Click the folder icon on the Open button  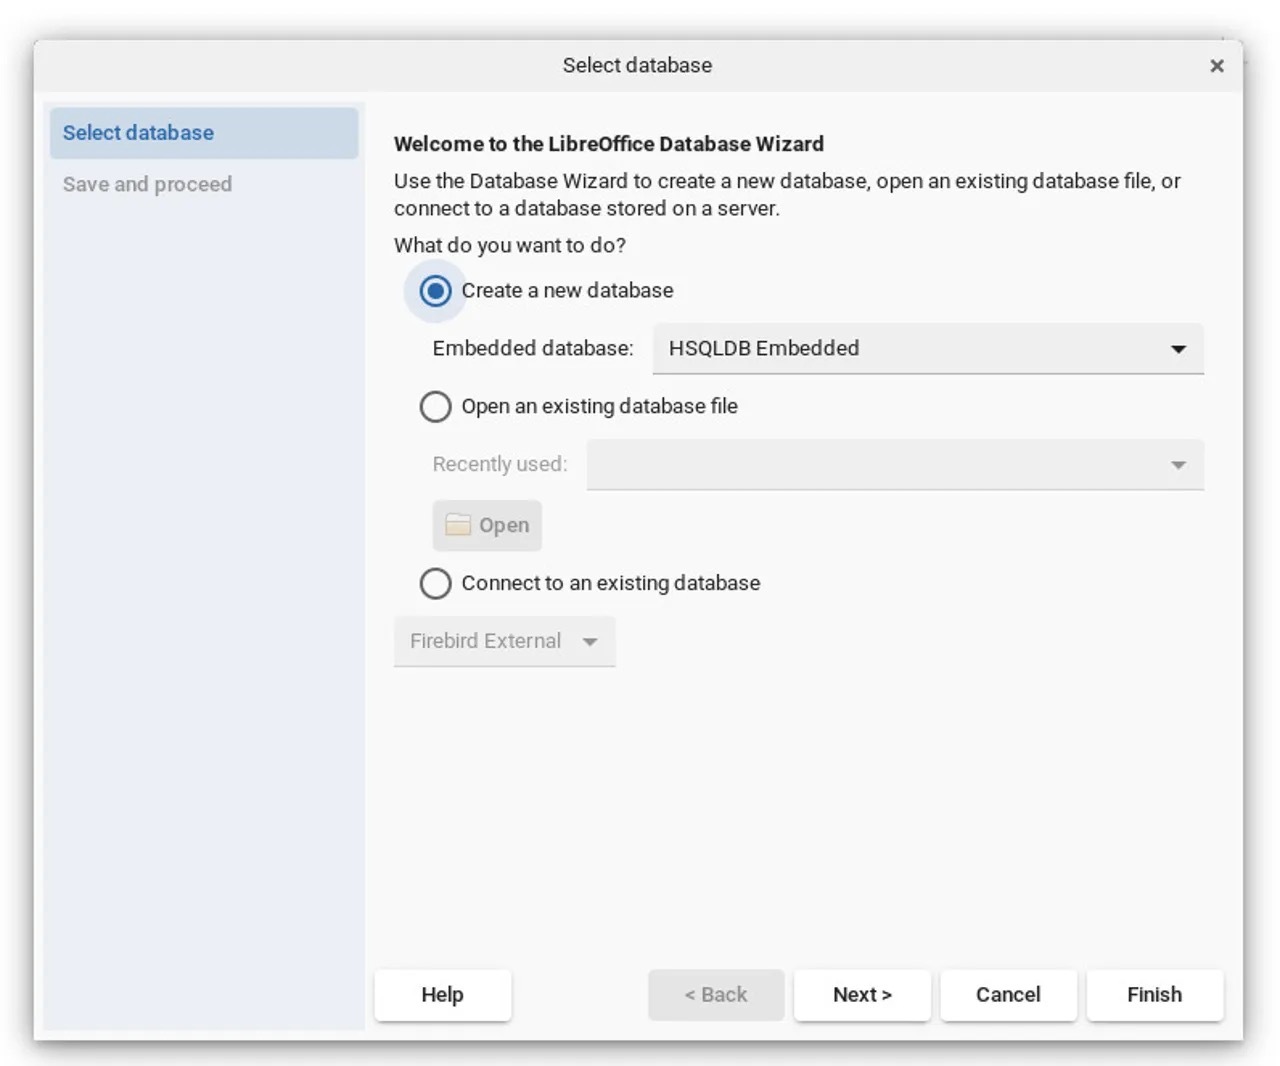tap(458, 525)
